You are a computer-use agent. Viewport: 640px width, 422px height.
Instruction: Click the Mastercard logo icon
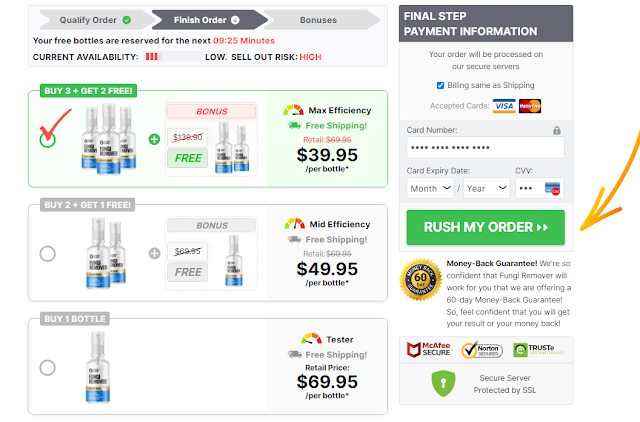(x=530, y=105)
